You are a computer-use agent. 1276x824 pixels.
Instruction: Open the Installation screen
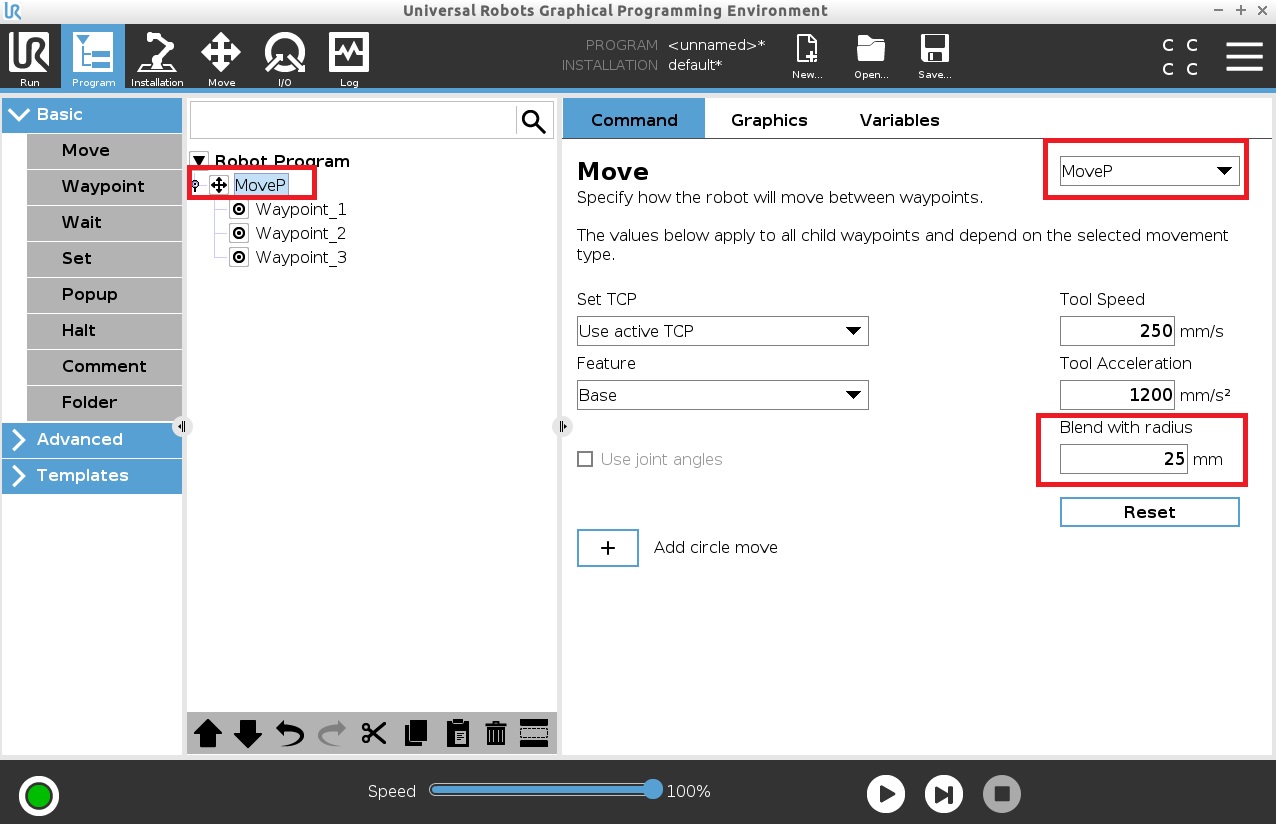pos(157,58)
